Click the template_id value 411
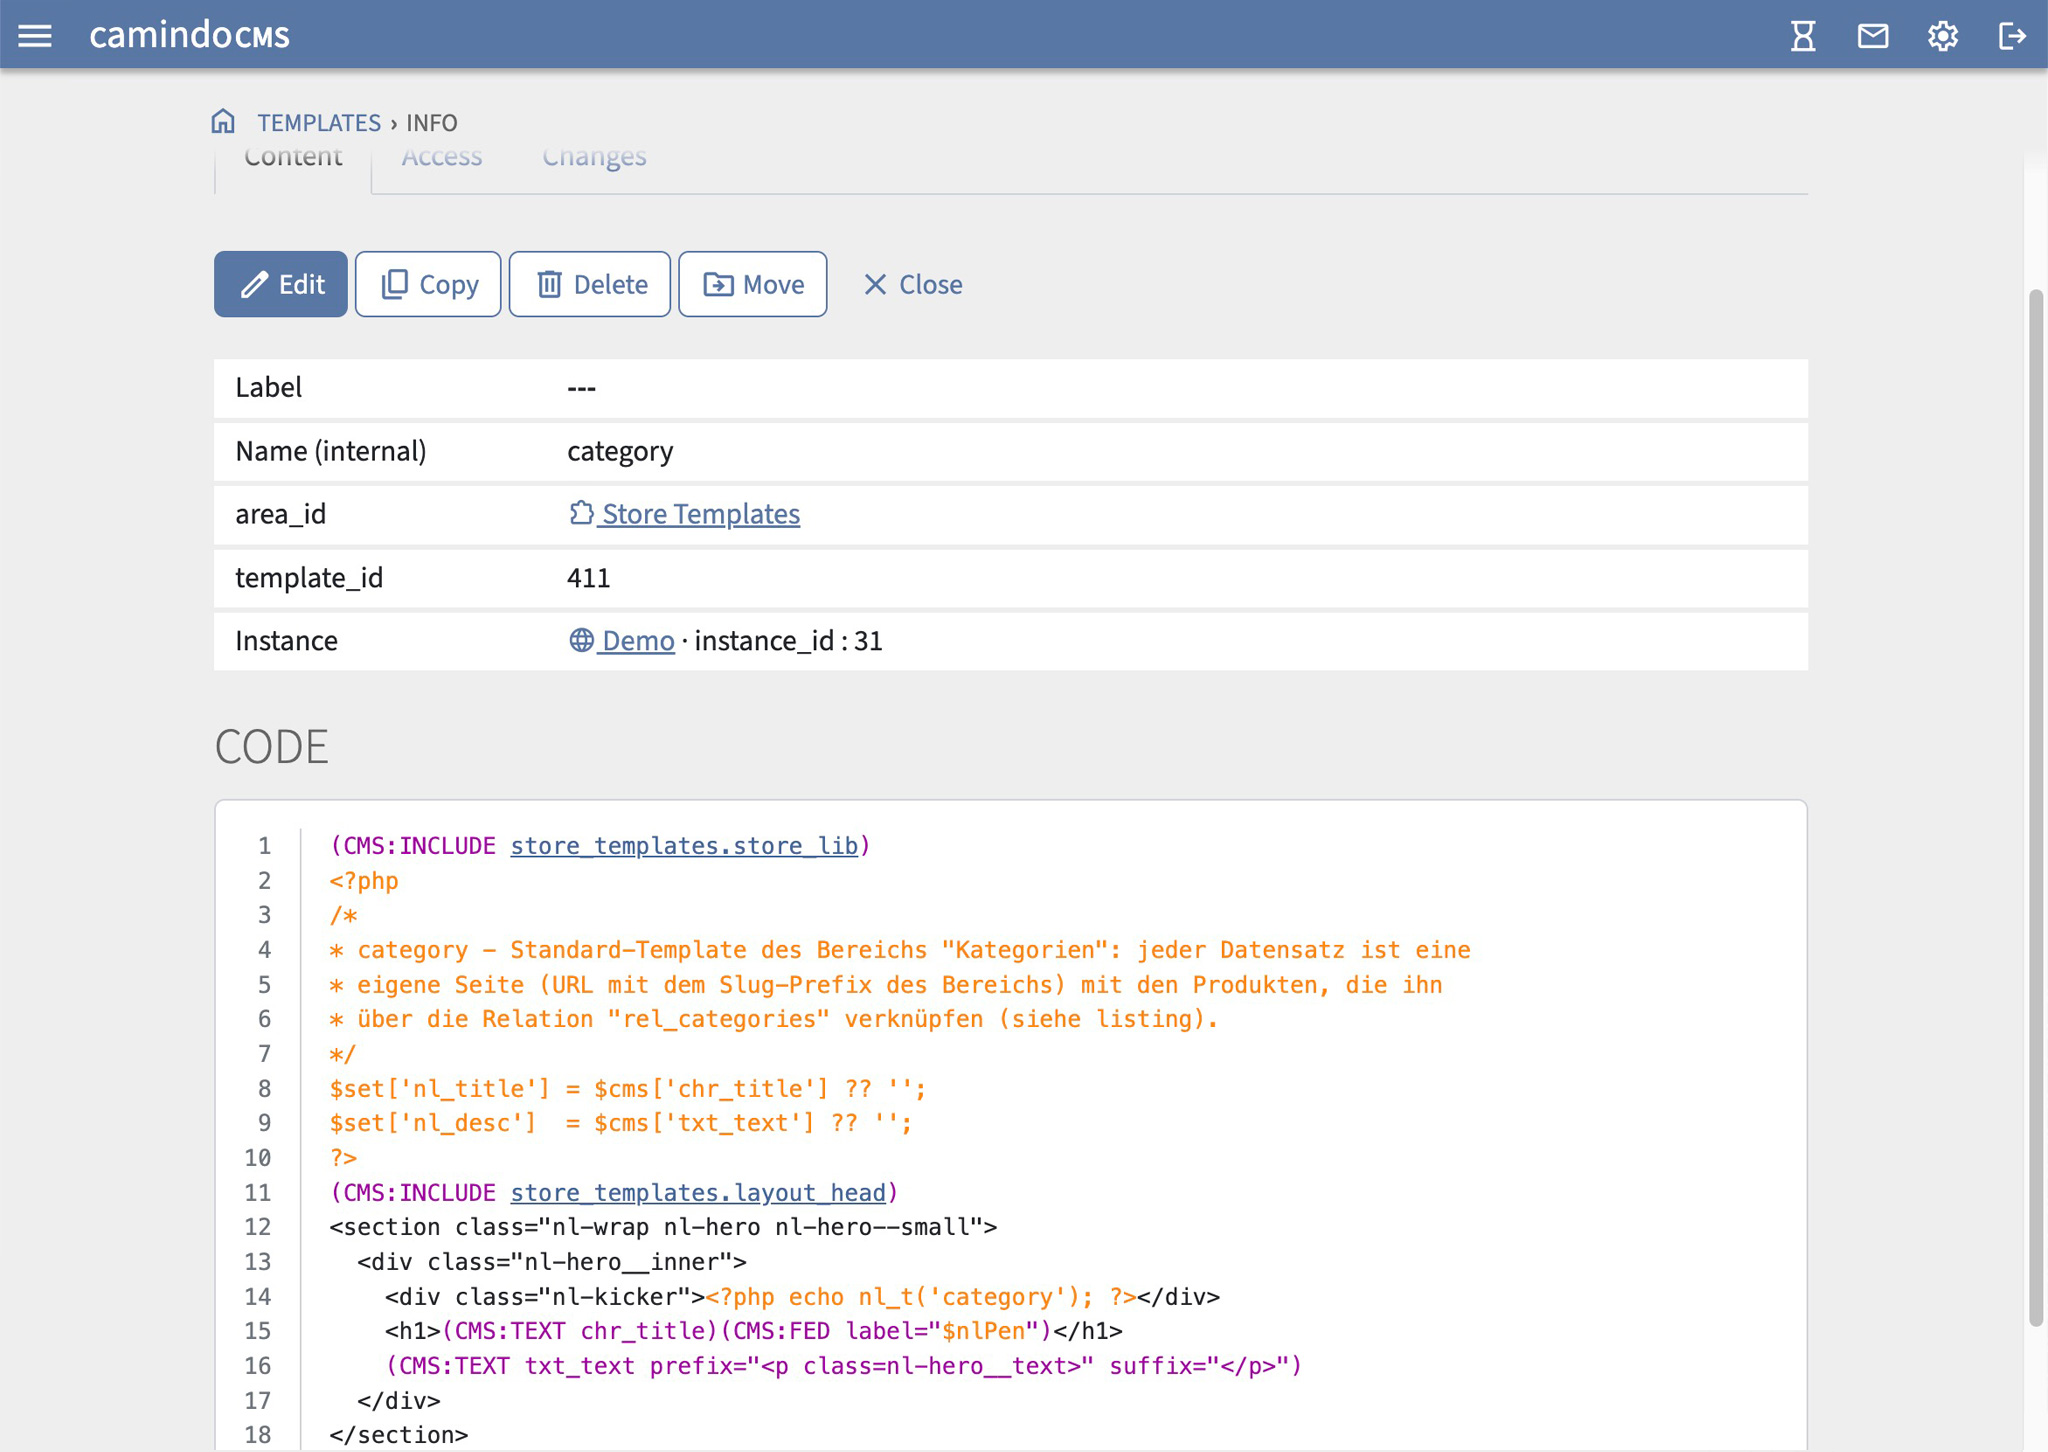This screenshot has height=1452, width=2048. 589,578
